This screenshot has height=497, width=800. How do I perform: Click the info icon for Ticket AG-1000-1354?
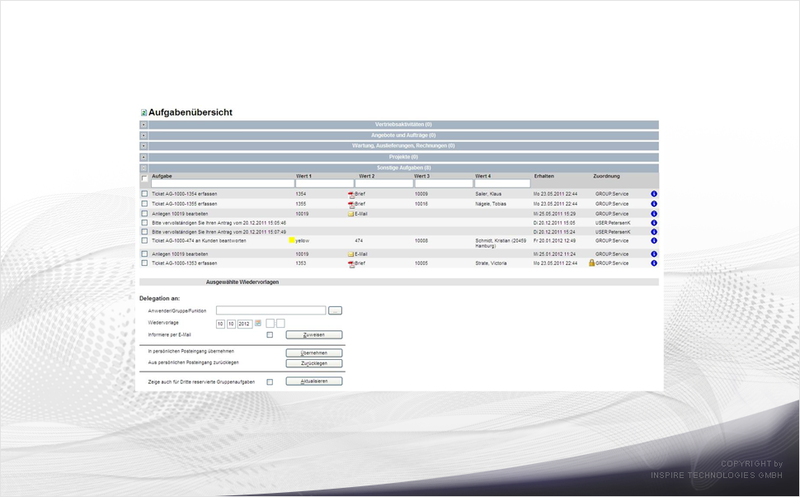(654, 194)
